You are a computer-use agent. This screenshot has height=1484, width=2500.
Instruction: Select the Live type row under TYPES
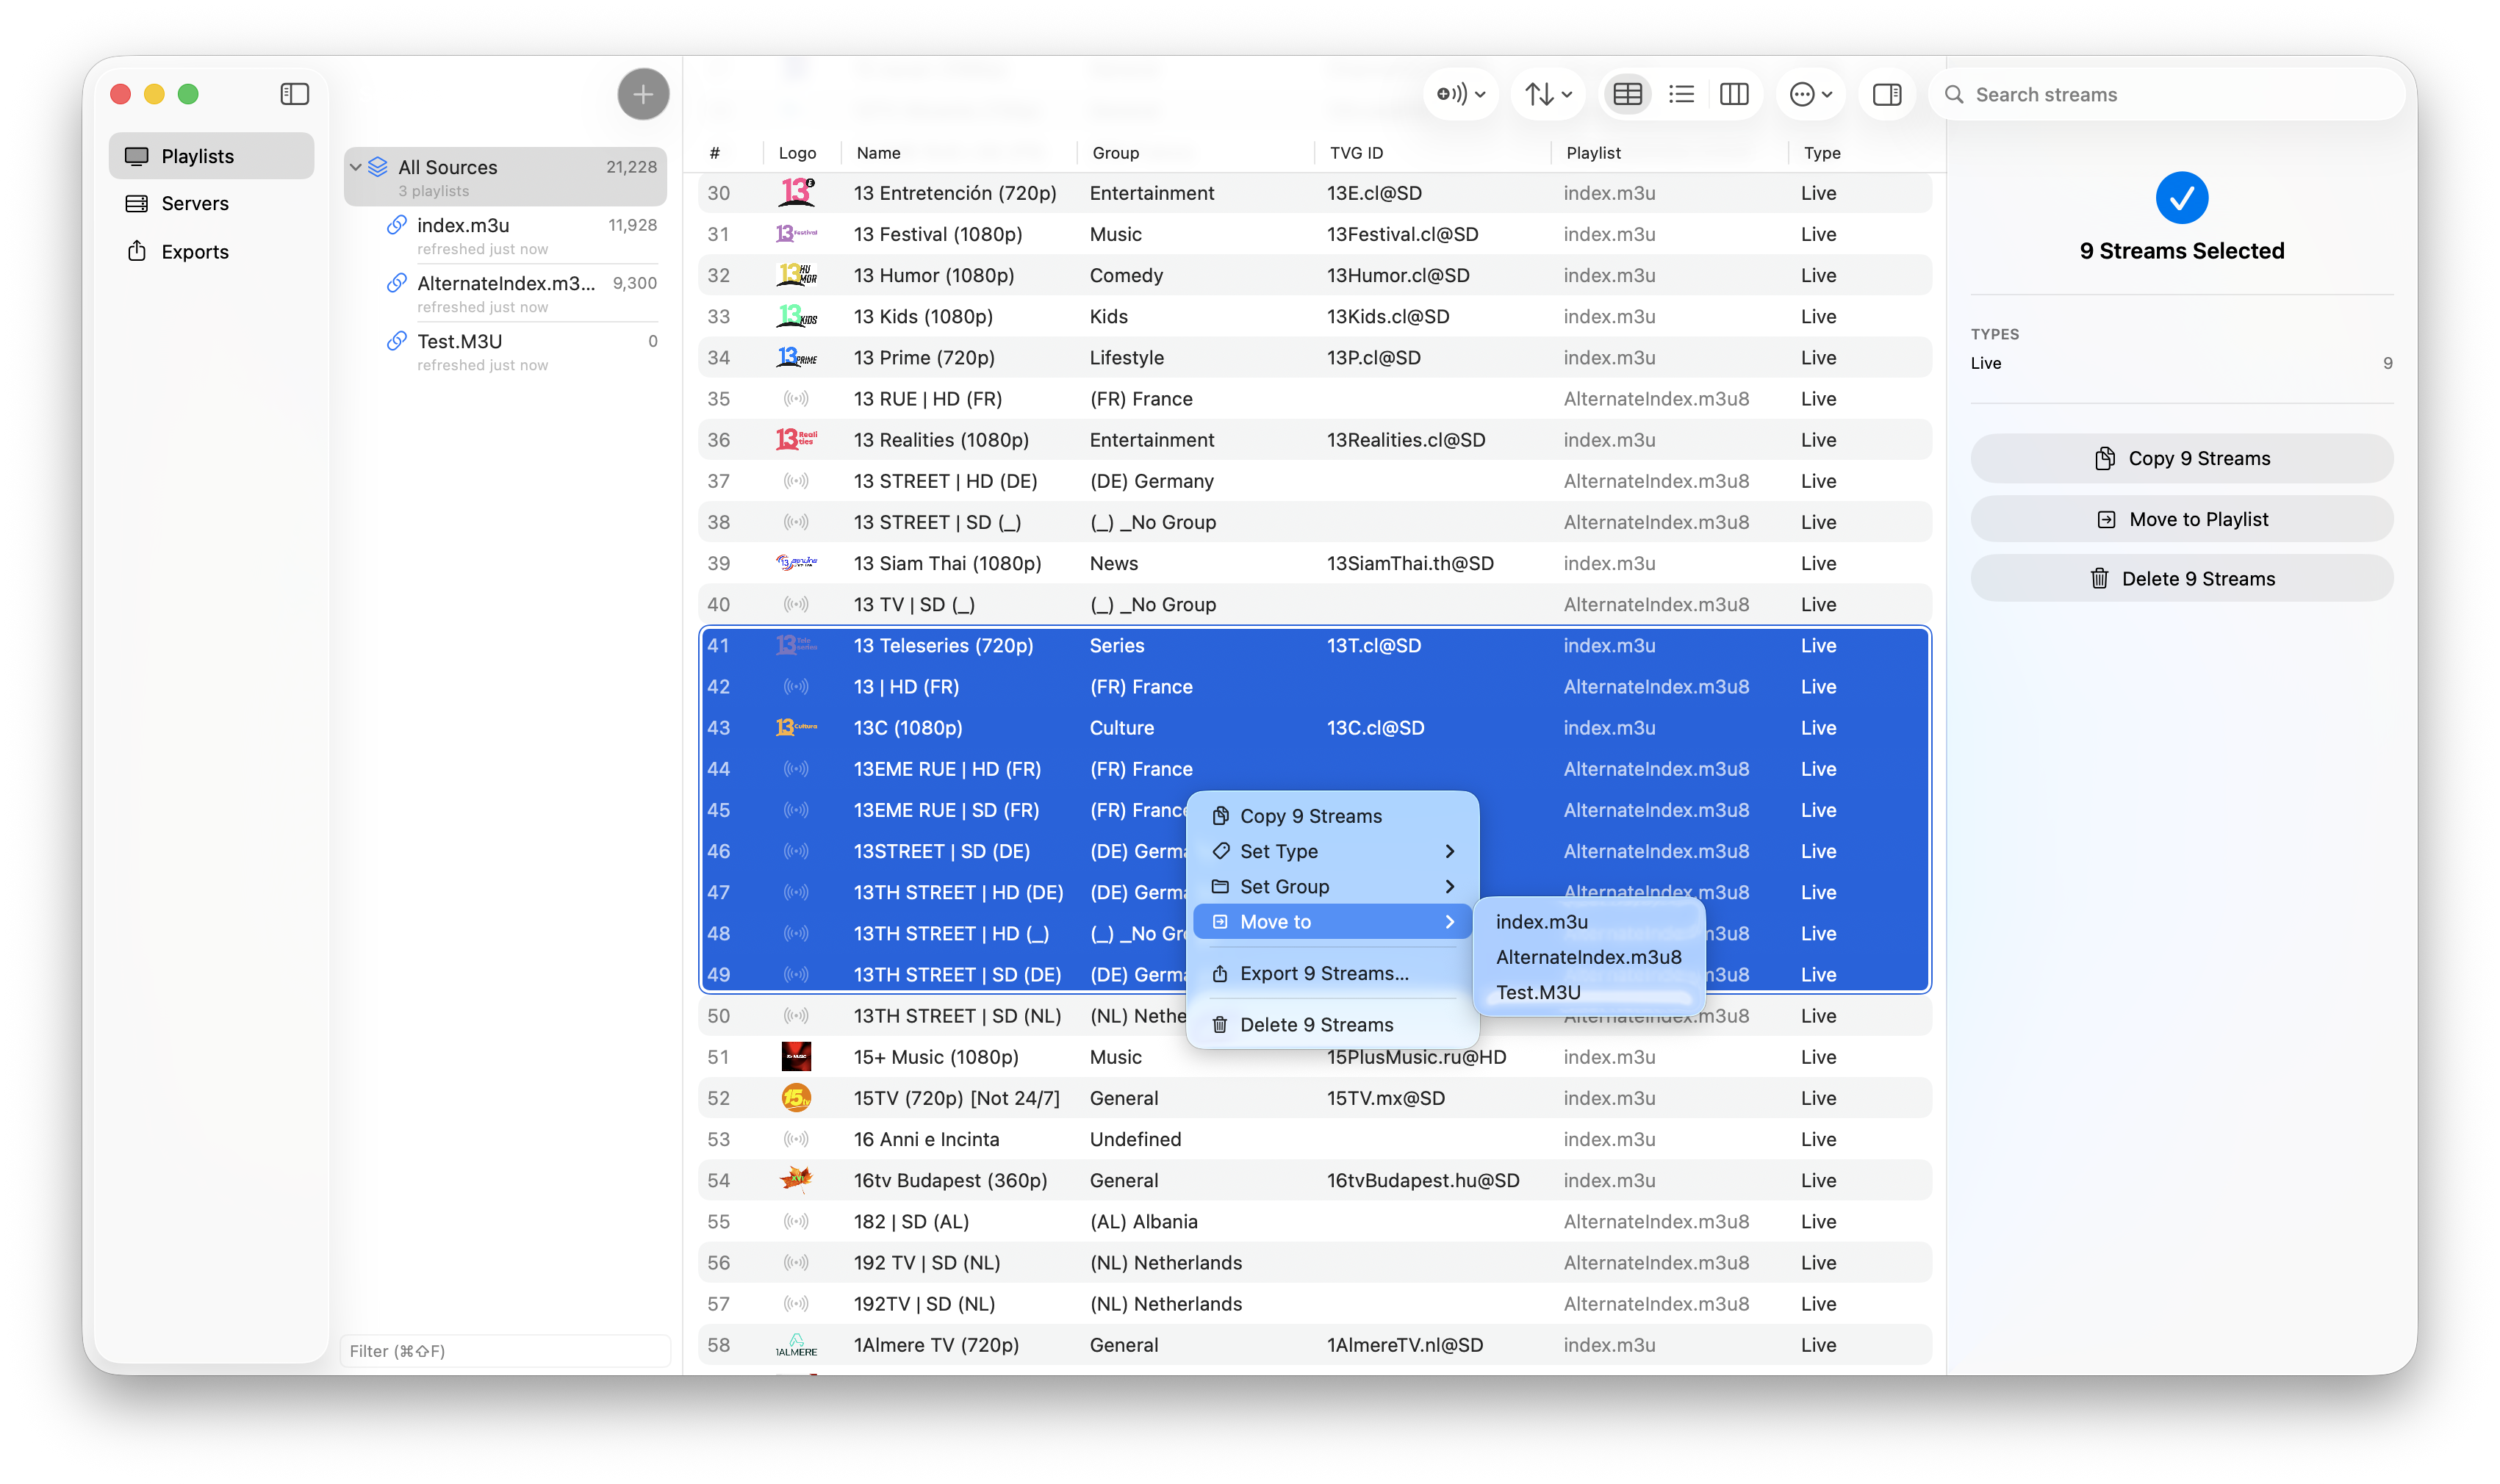tap(2181, 363)
